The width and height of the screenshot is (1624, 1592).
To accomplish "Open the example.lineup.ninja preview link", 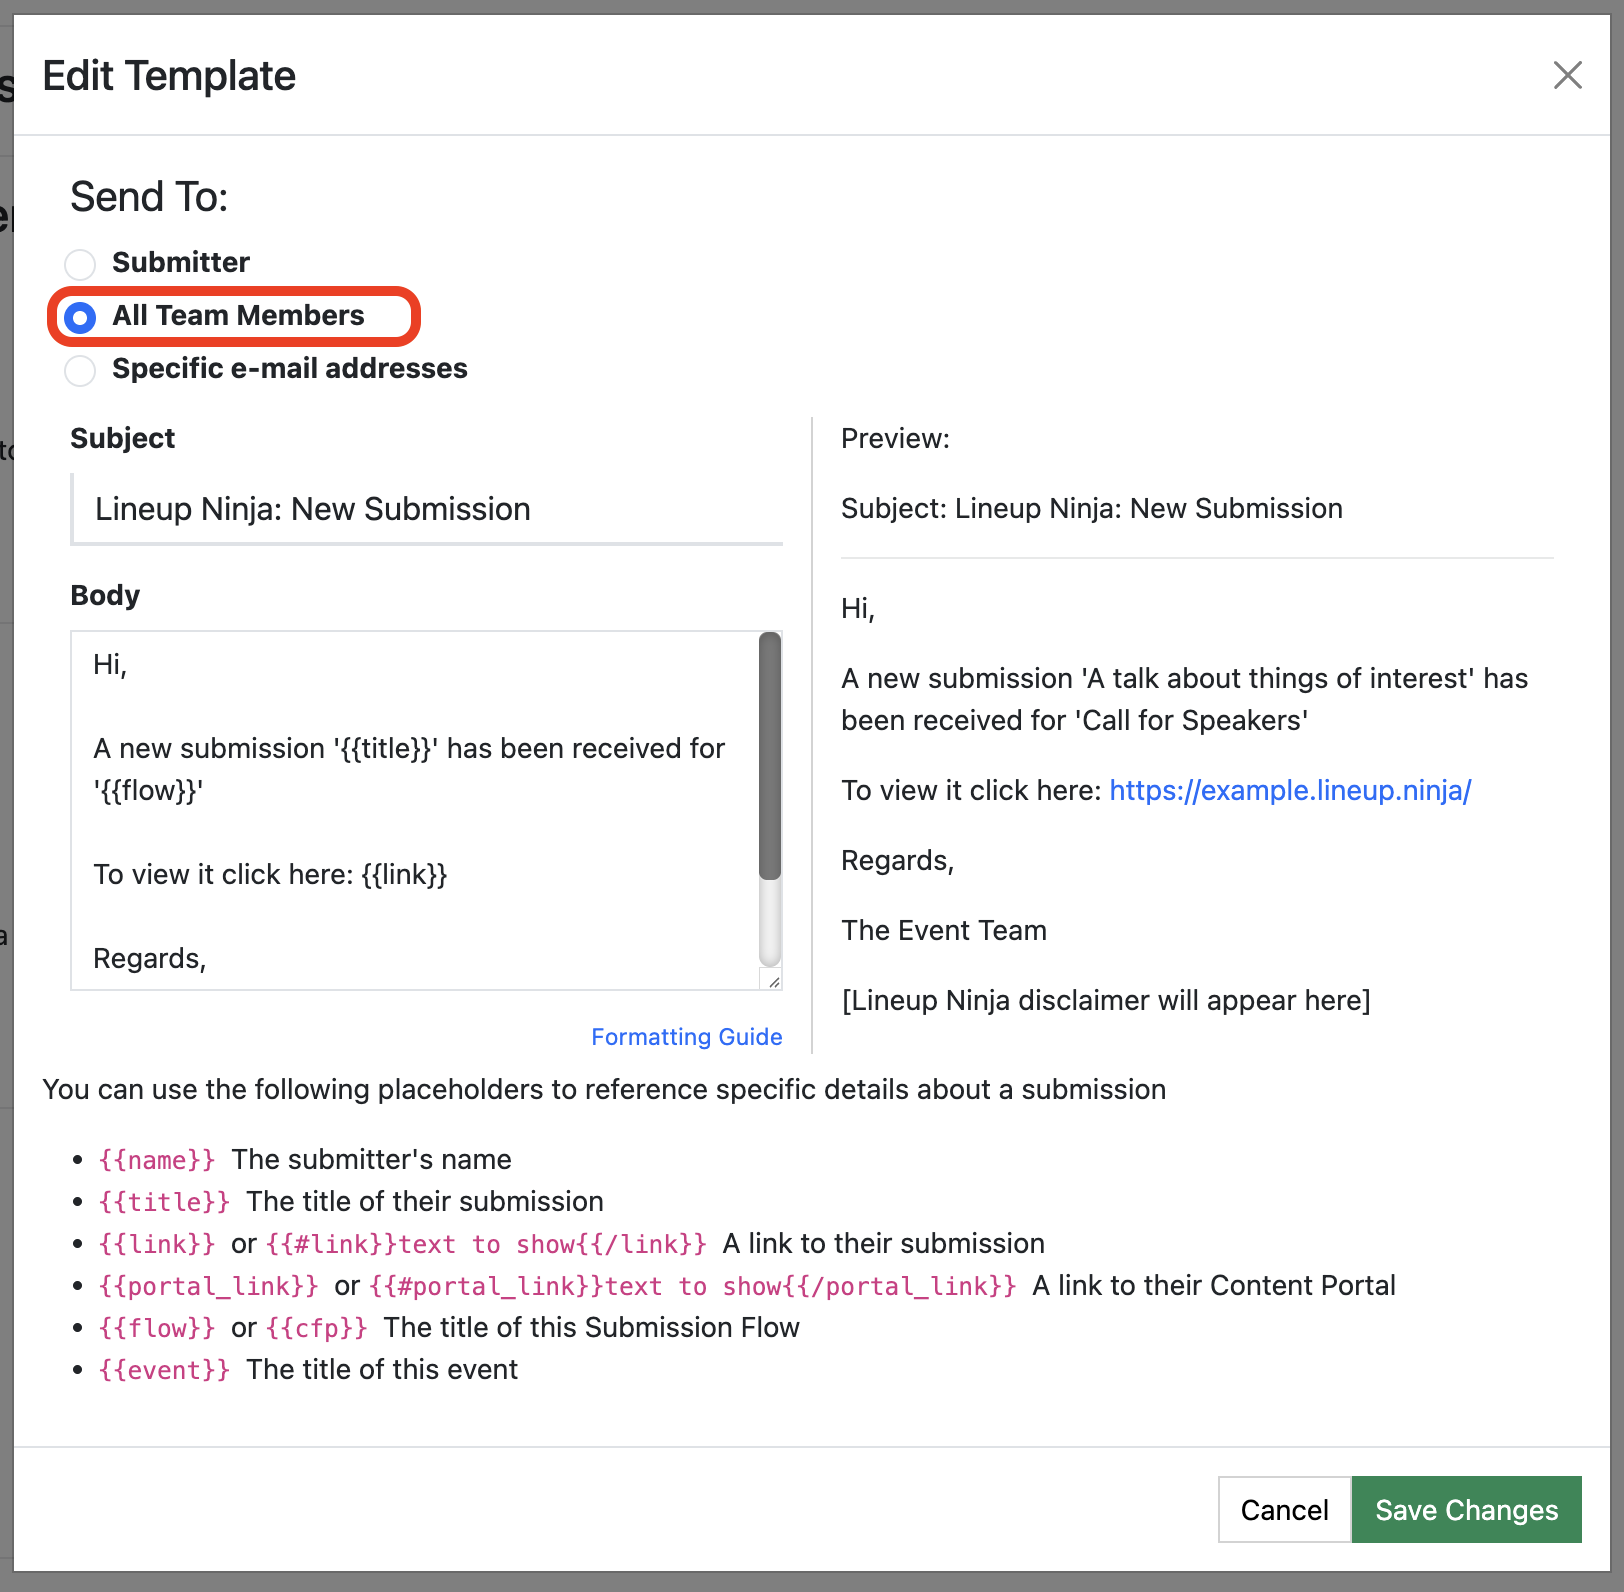I will [x=1290, y=790].
